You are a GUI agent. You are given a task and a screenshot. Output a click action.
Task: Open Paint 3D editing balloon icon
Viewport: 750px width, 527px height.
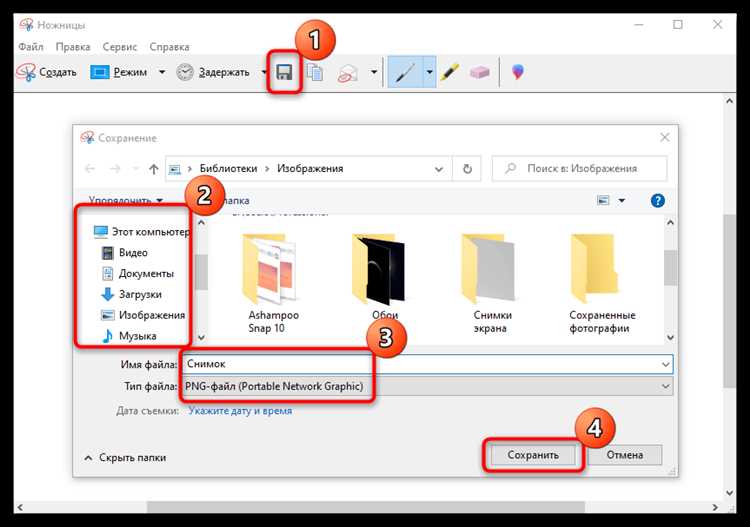tap(517, 73)
